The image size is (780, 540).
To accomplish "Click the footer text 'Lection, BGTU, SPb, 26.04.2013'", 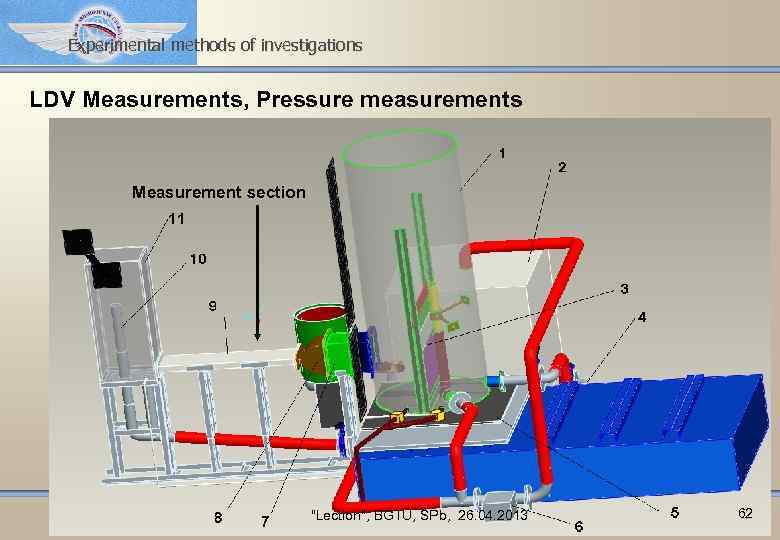I will click(419, 515).
